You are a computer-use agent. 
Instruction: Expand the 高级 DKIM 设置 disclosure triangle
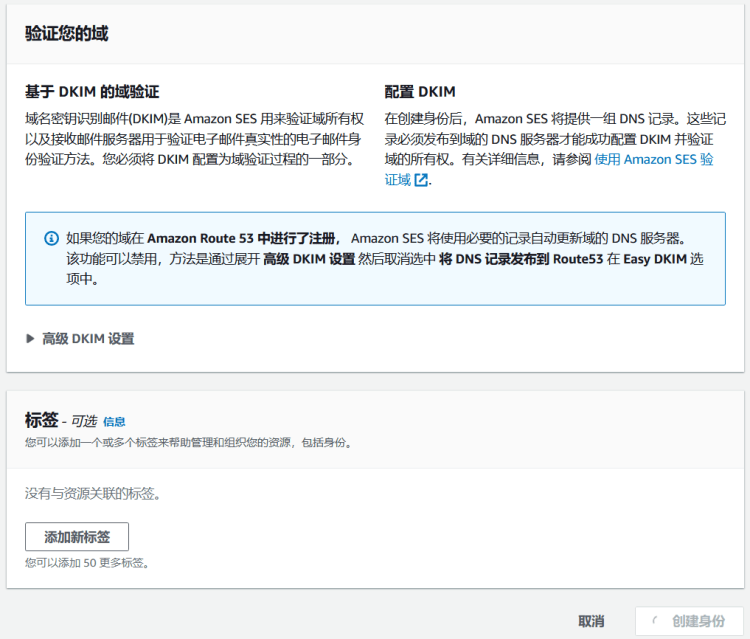[30, 339]
